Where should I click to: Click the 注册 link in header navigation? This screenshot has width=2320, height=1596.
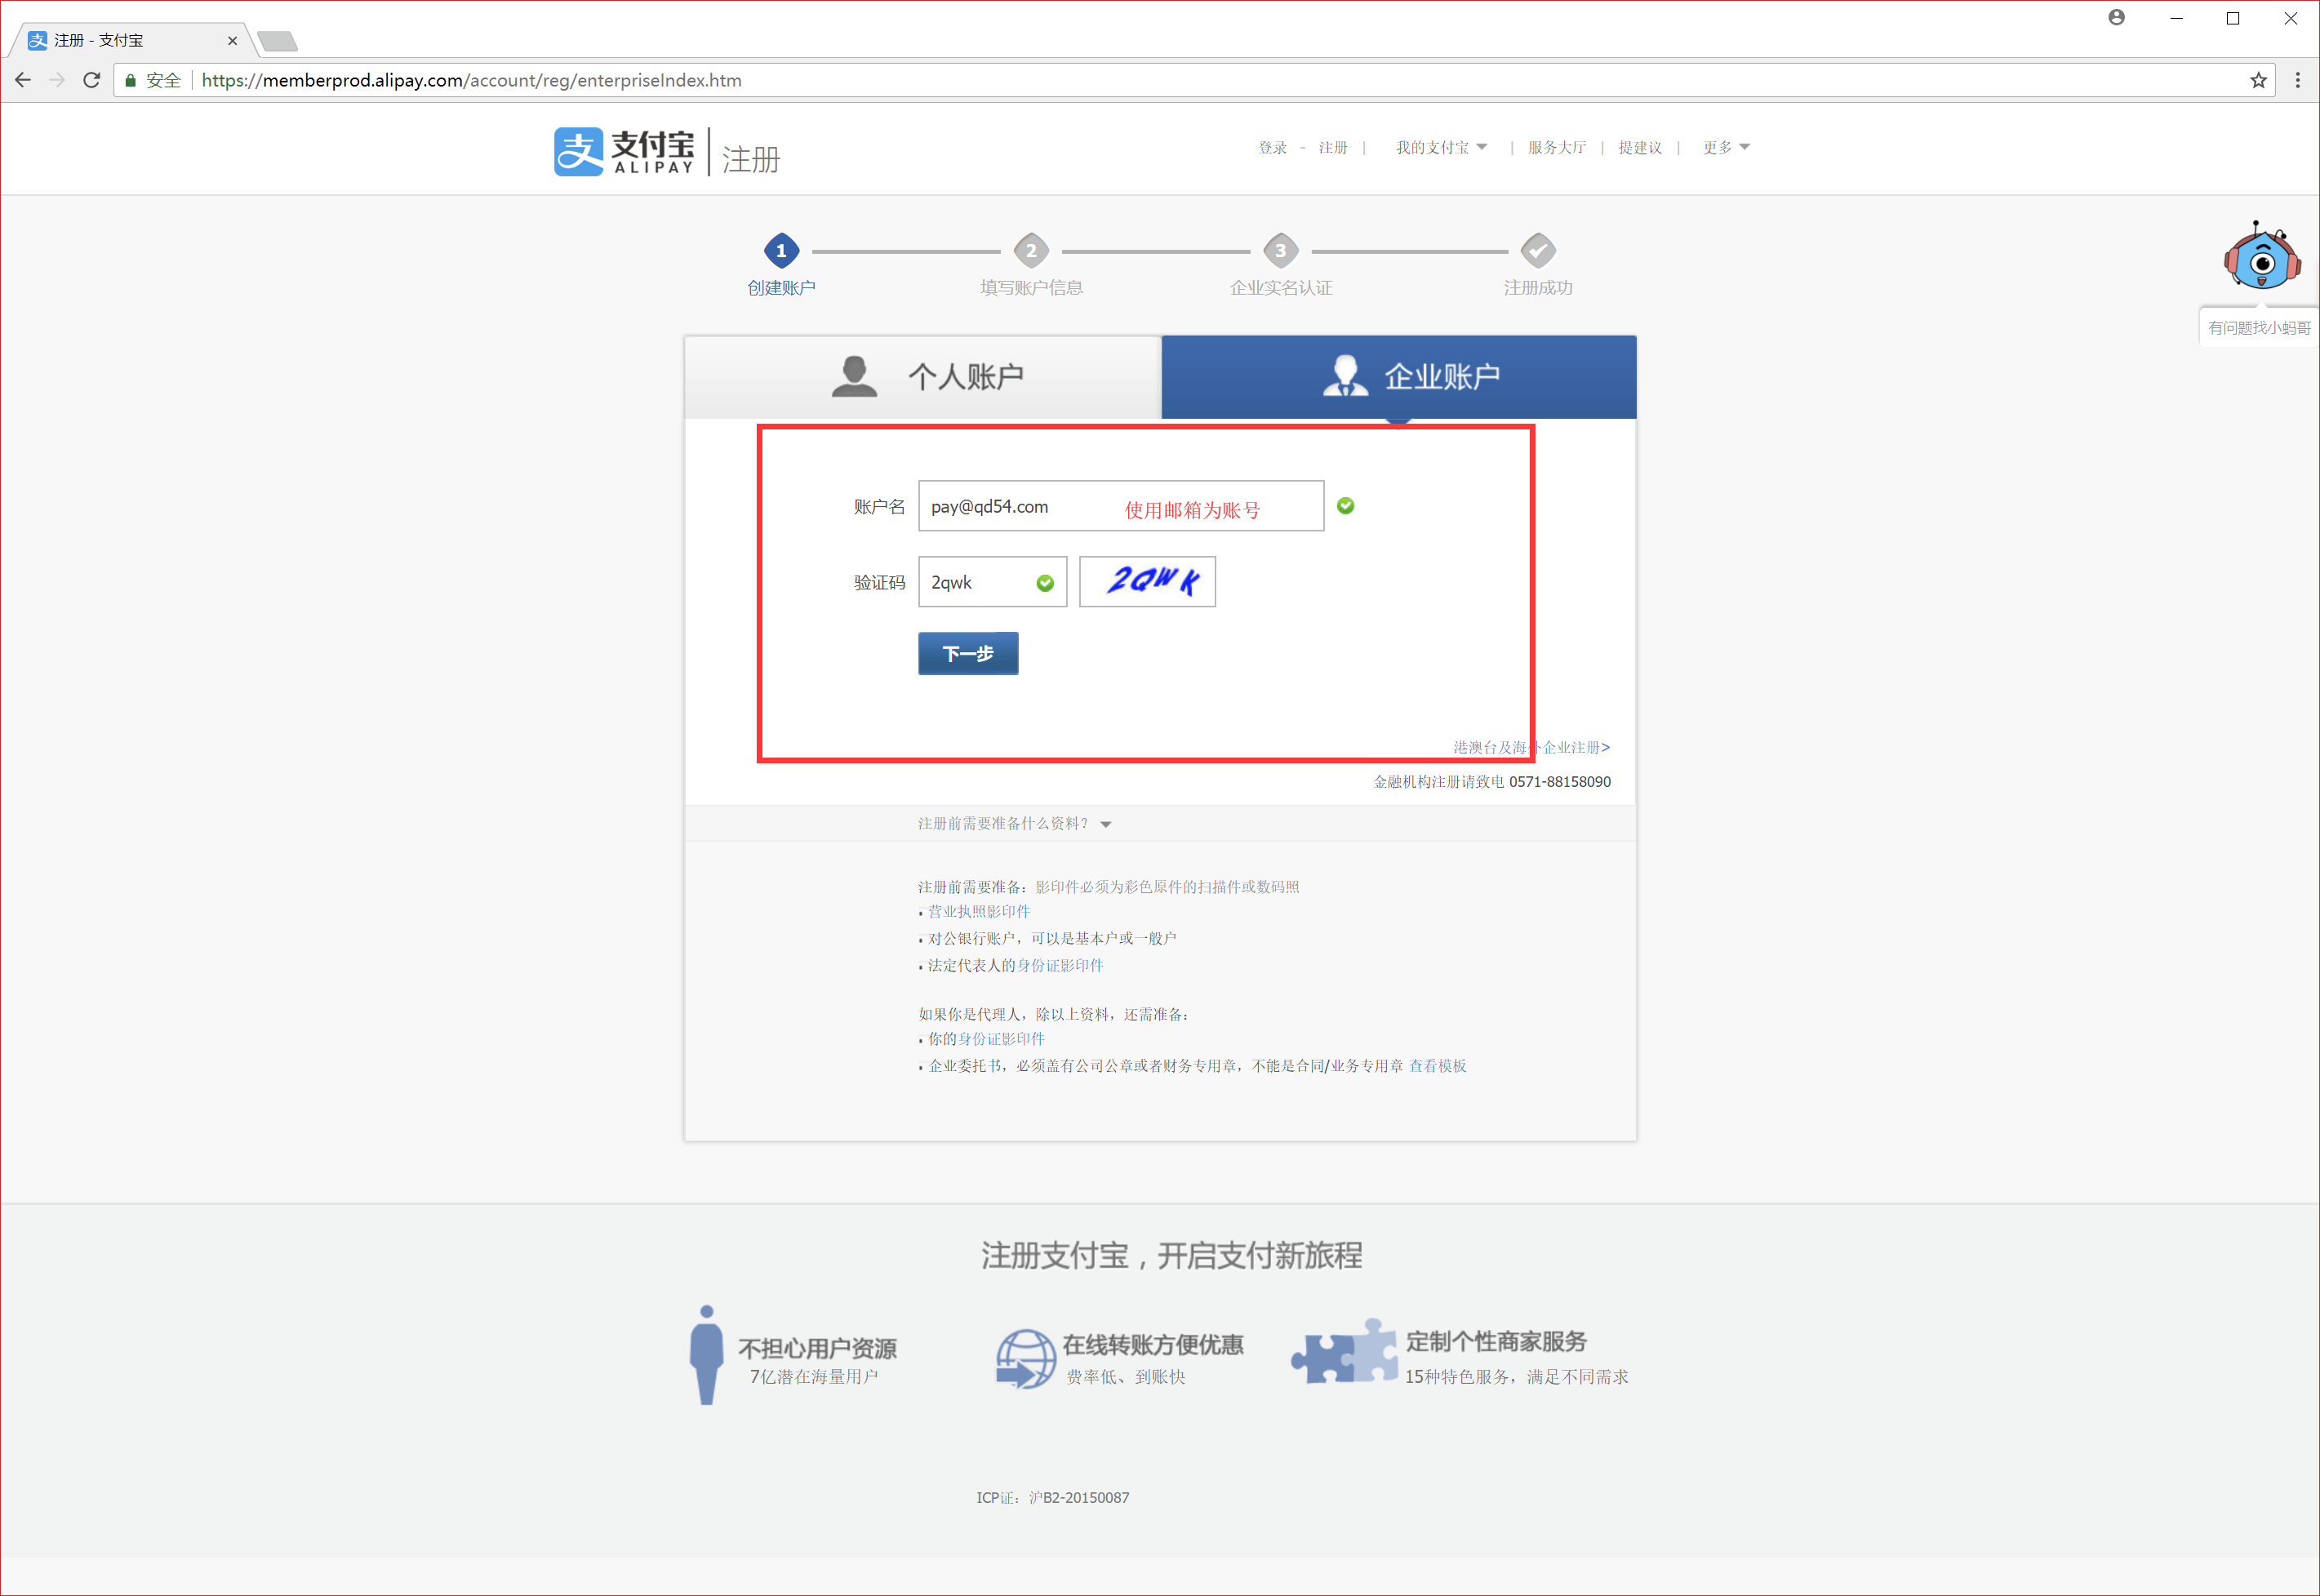[1333, 147]
